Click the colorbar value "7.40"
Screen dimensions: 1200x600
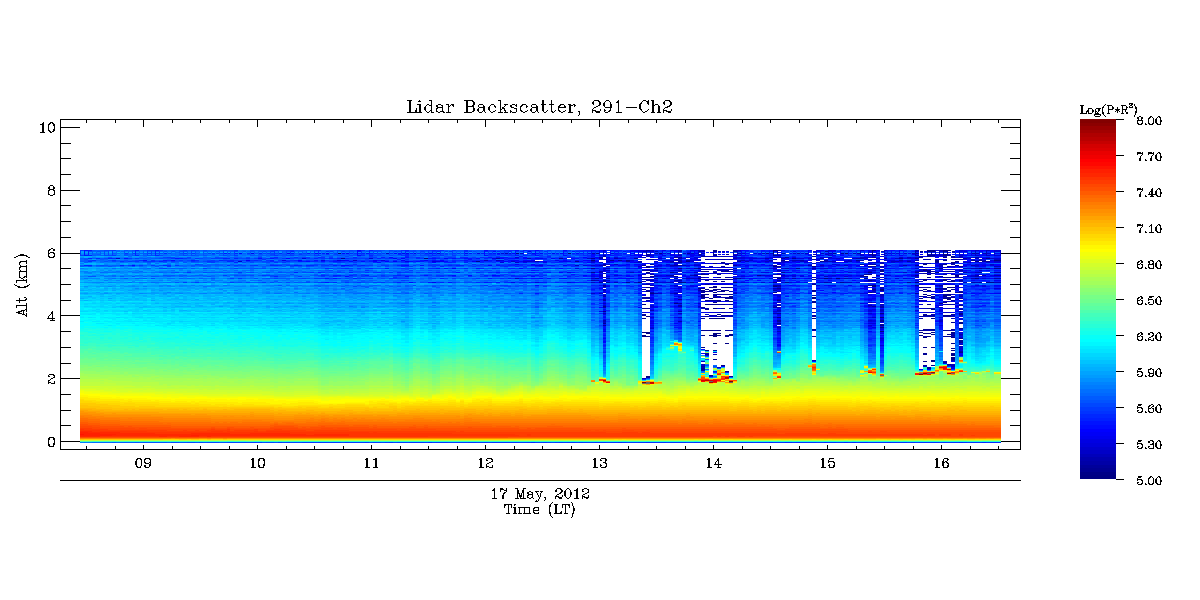(x=1149, y=193)
